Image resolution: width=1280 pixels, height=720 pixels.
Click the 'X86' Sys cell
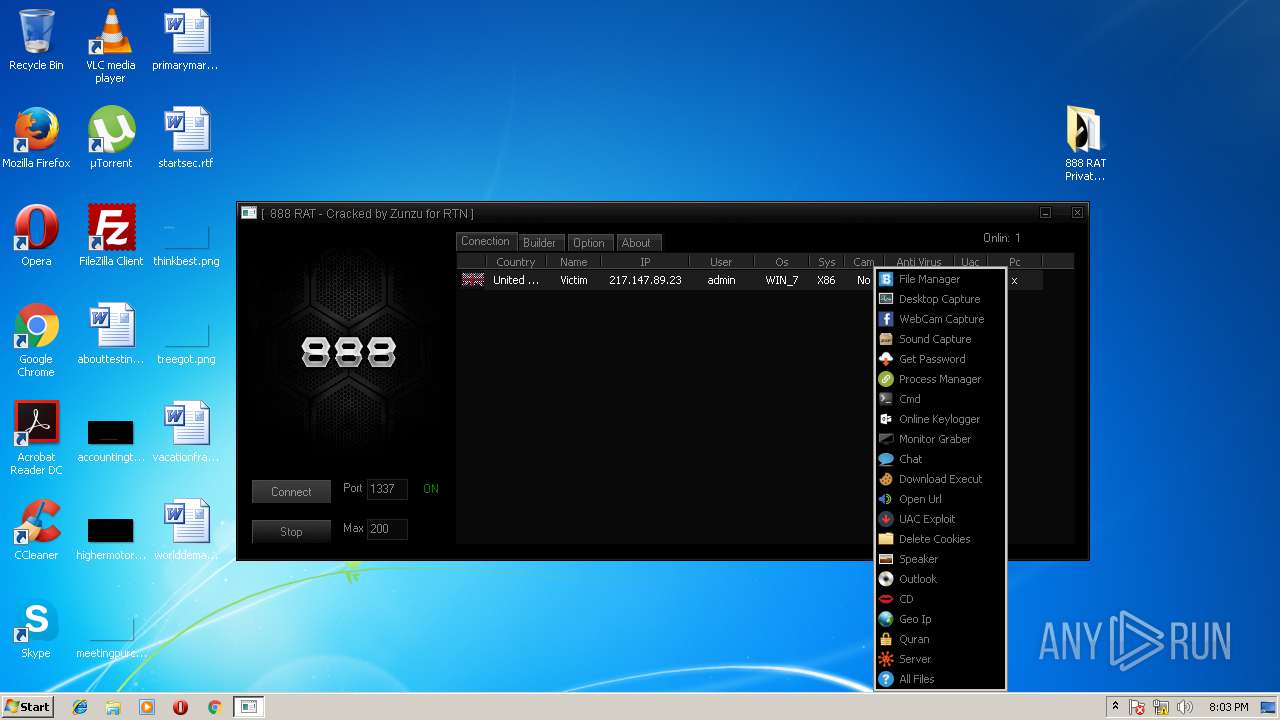(826, 280)
